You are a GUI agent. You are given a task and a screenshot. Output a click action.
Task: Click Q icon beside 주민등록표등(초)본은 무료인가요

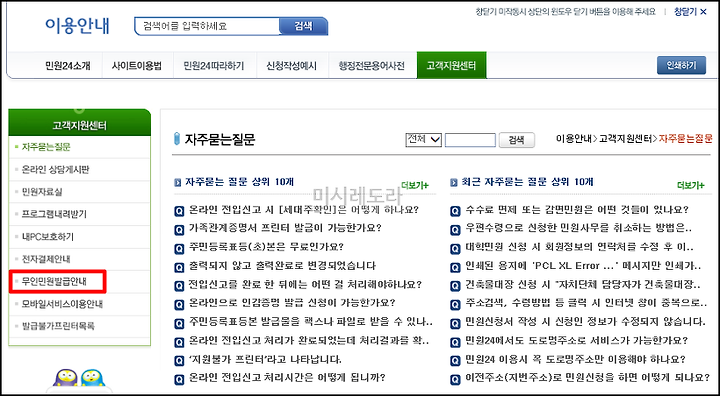click(x=179, y=249)
